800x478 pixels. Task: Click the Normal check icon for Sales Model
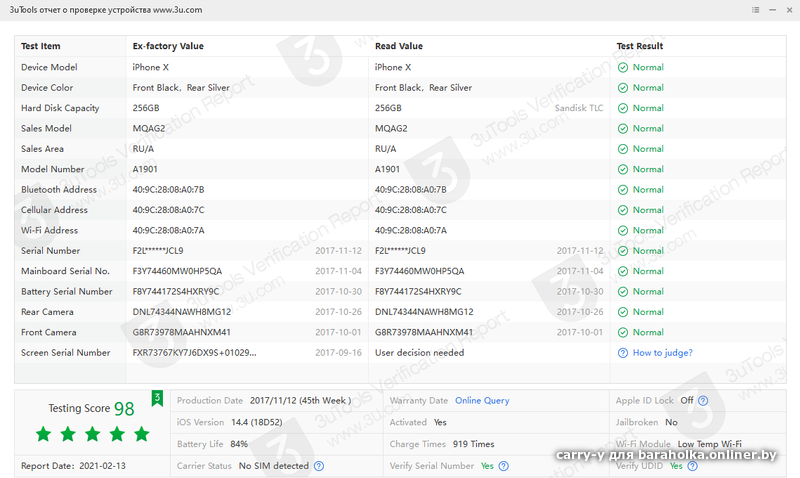coord(622,129)
